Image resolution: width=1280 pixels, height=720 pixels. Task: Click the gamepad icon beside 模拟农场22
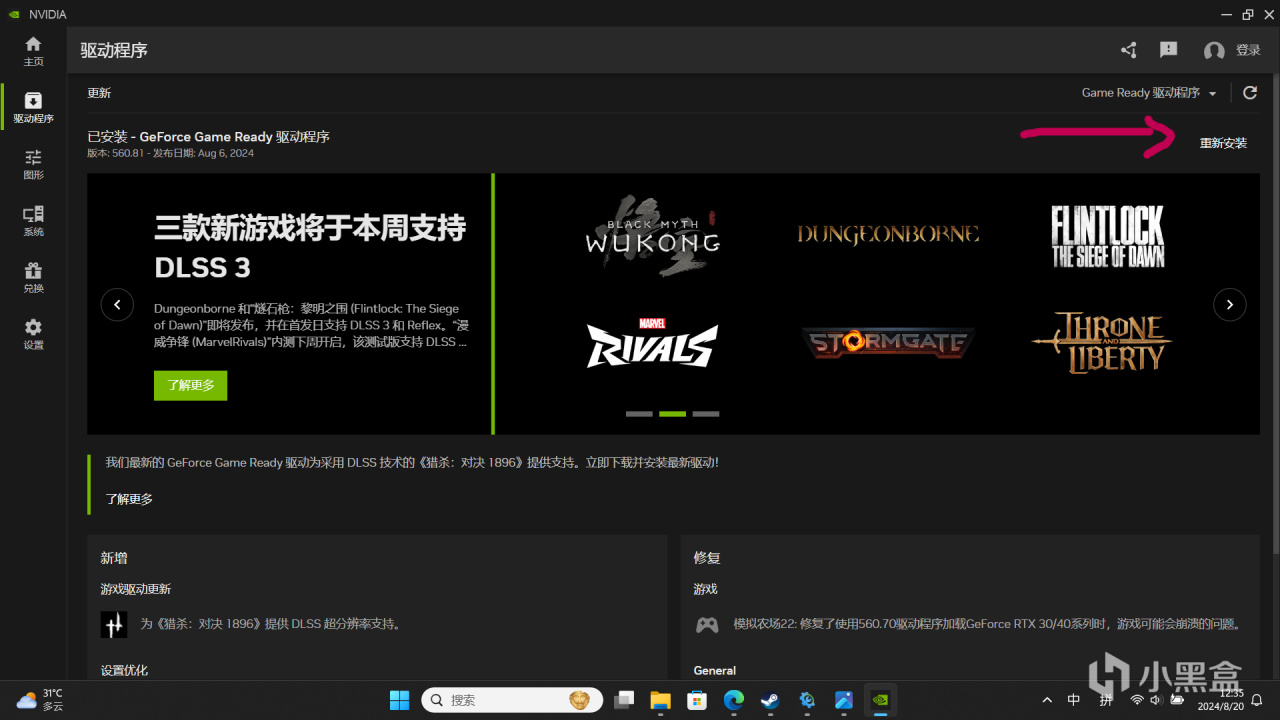[x=707, y=624]
